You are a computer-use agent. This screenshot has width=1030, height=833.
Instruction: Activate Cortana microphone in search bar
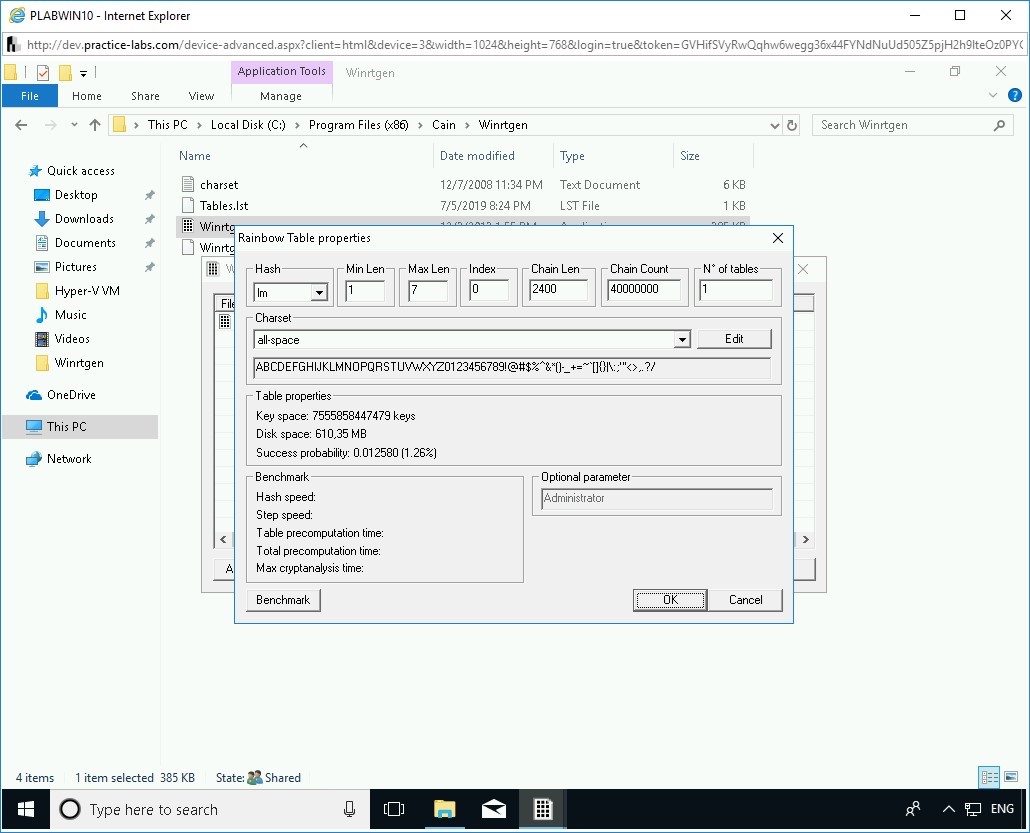click(348, 809)
